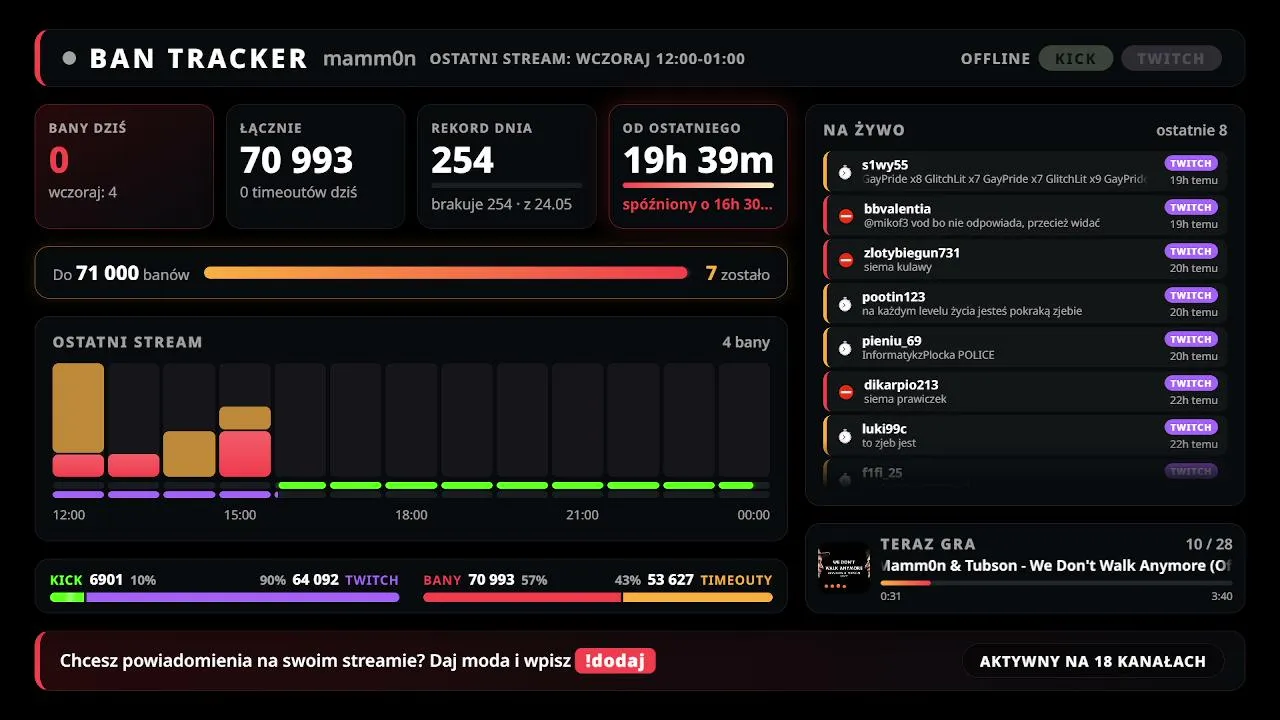This screenshot has width=1280, height=720.
Task: Click the ŁĄCZNIE 70 993 stat card
Action: (315, 166)
